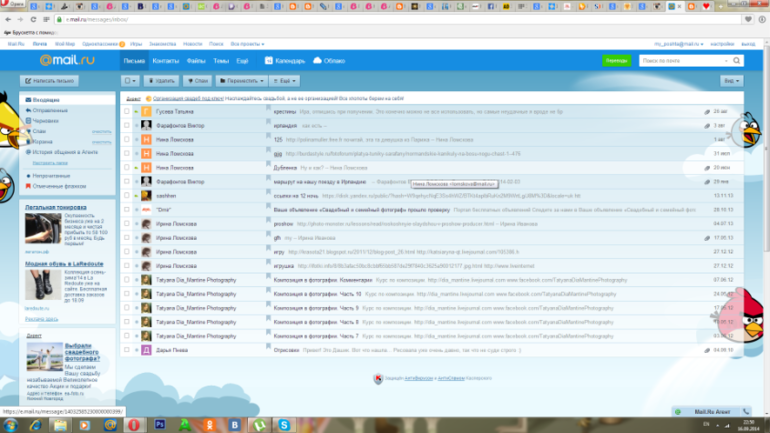770x433 pixels.
Task: Click the search magnifier icon
Action: coord(737,61)
